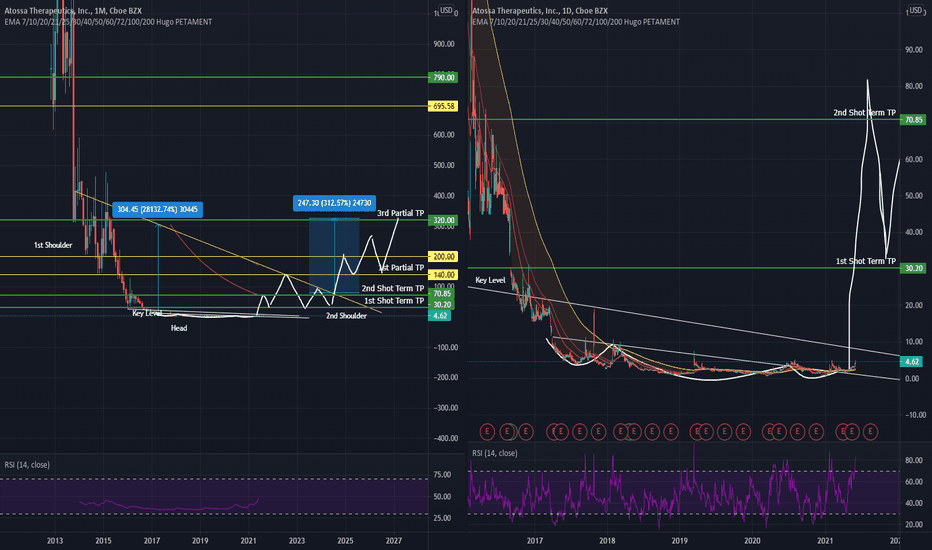Select '2nd Shot Term TP' text on the monthly chart
Viewport: 932px width, 550px height.
pyautogui.click(x=393, y=288)
